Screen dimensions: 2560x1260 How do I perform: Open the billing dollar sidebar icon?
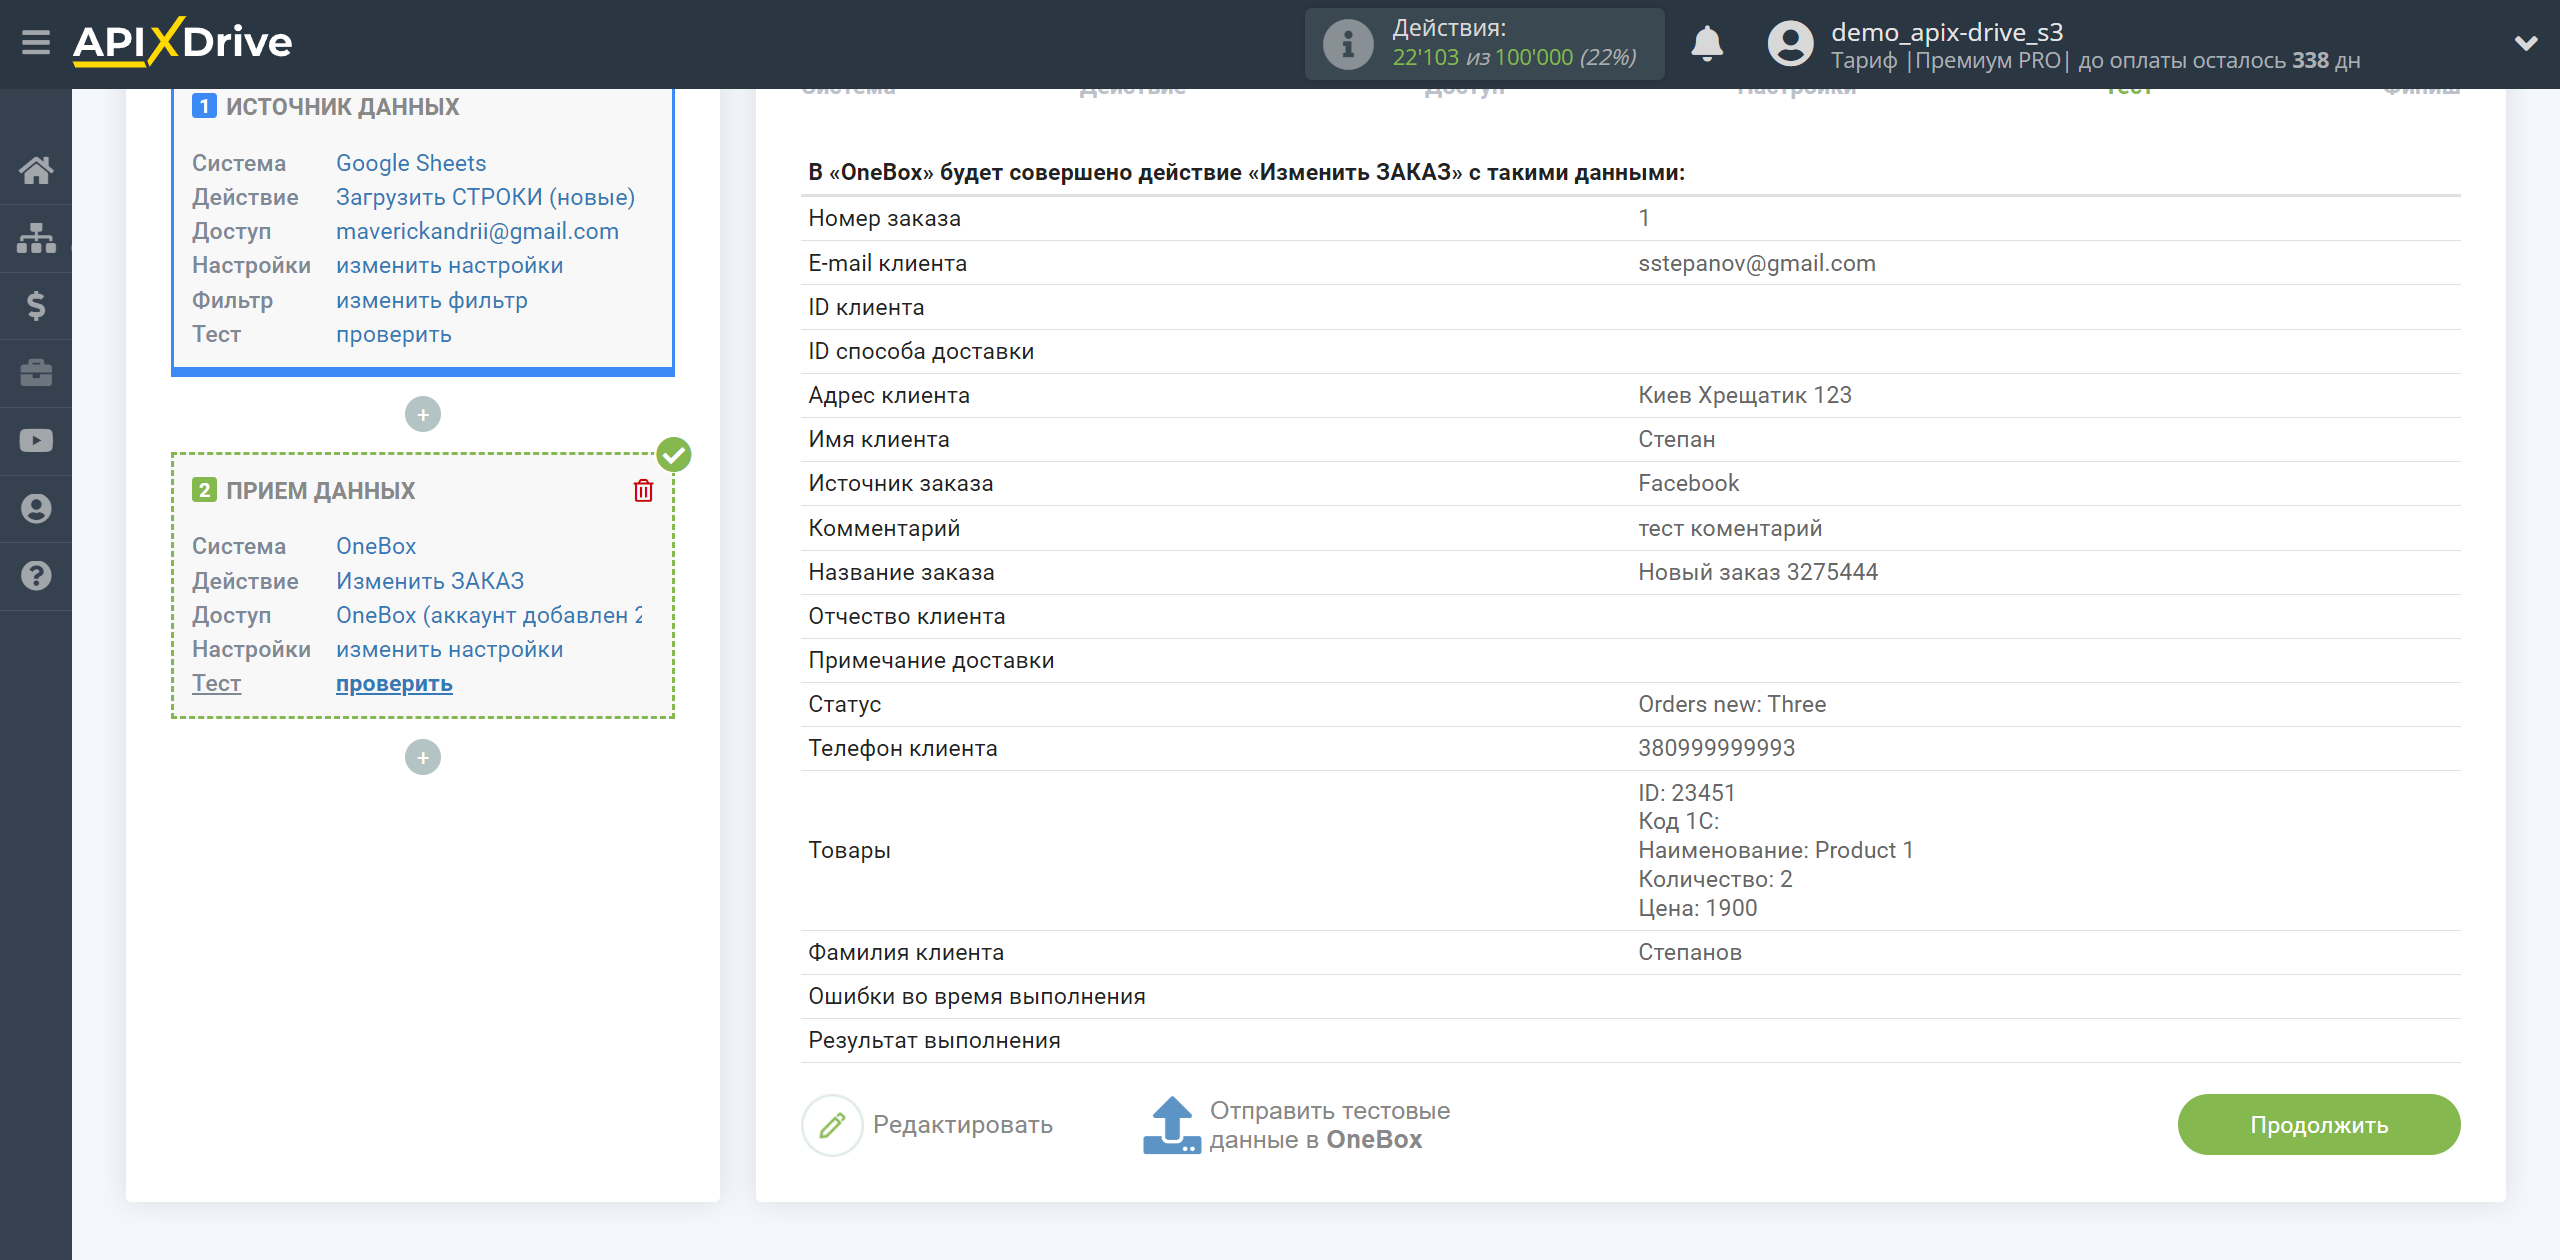tap(36, 305)
